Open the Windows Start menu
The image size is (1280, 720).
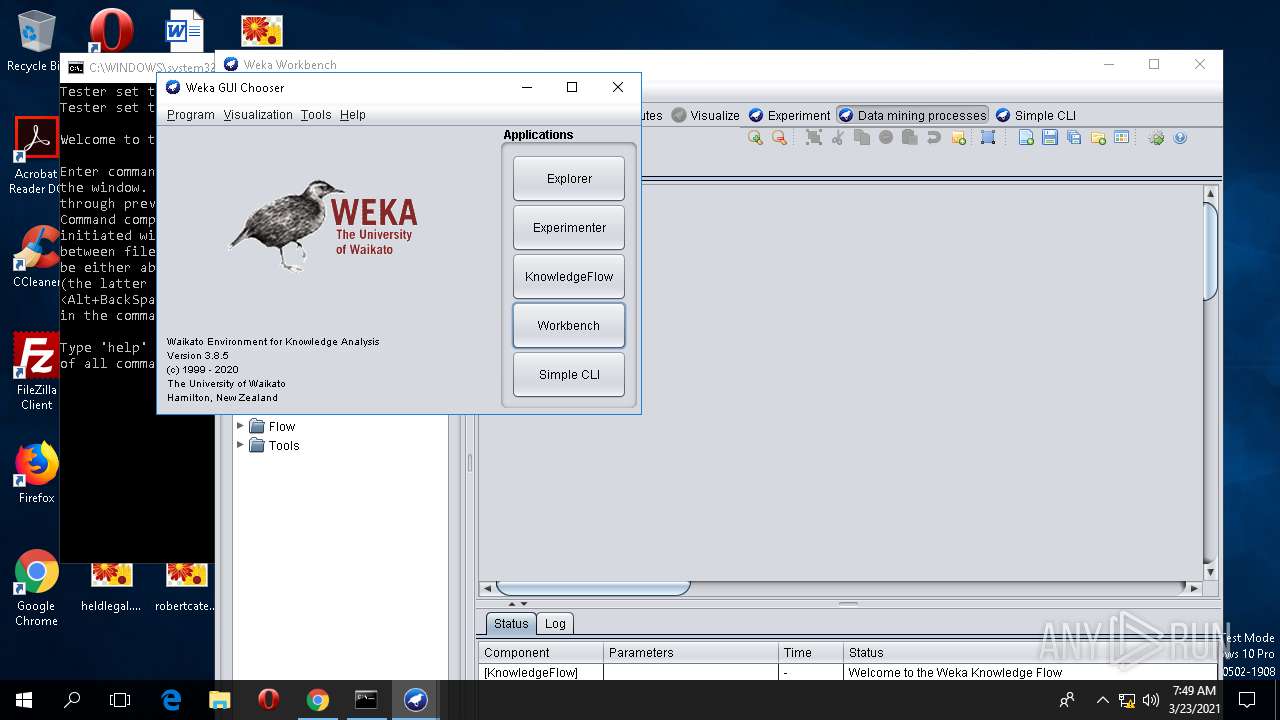tap(24, 700)
